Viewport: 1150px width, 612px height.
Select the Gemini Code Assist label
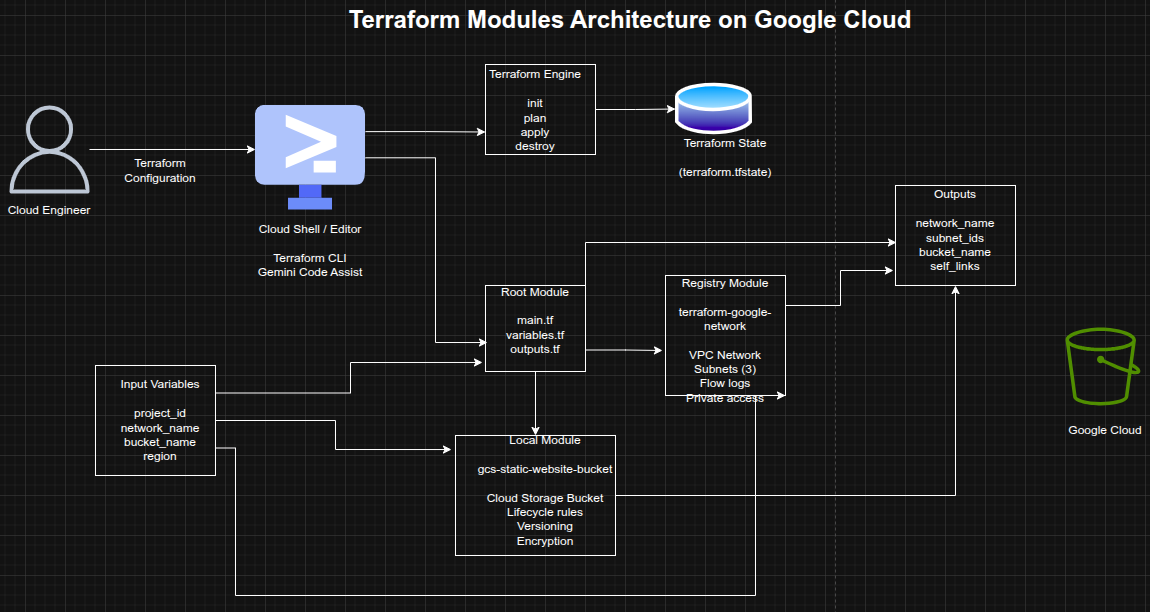coord(310,272)
